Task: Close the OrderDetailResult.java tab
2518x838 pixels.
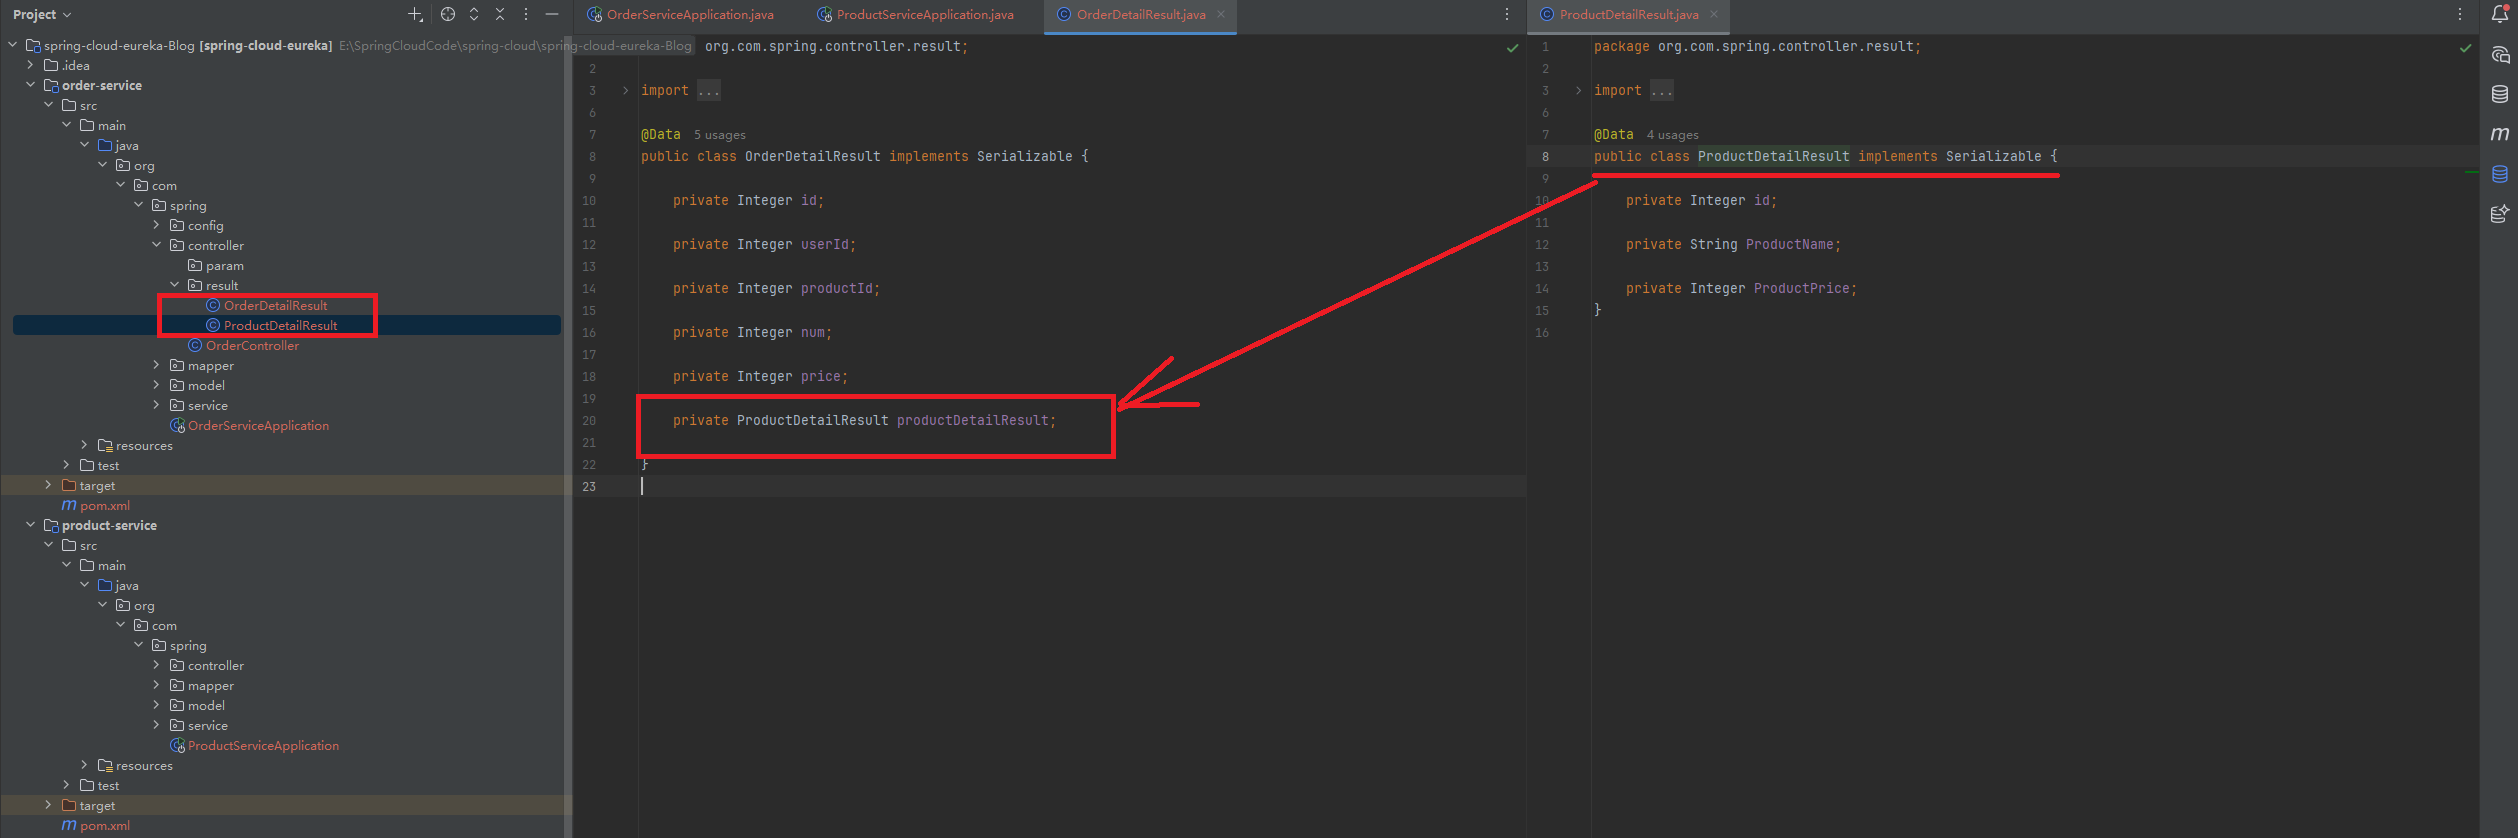Action: (x=1221, y=14)
